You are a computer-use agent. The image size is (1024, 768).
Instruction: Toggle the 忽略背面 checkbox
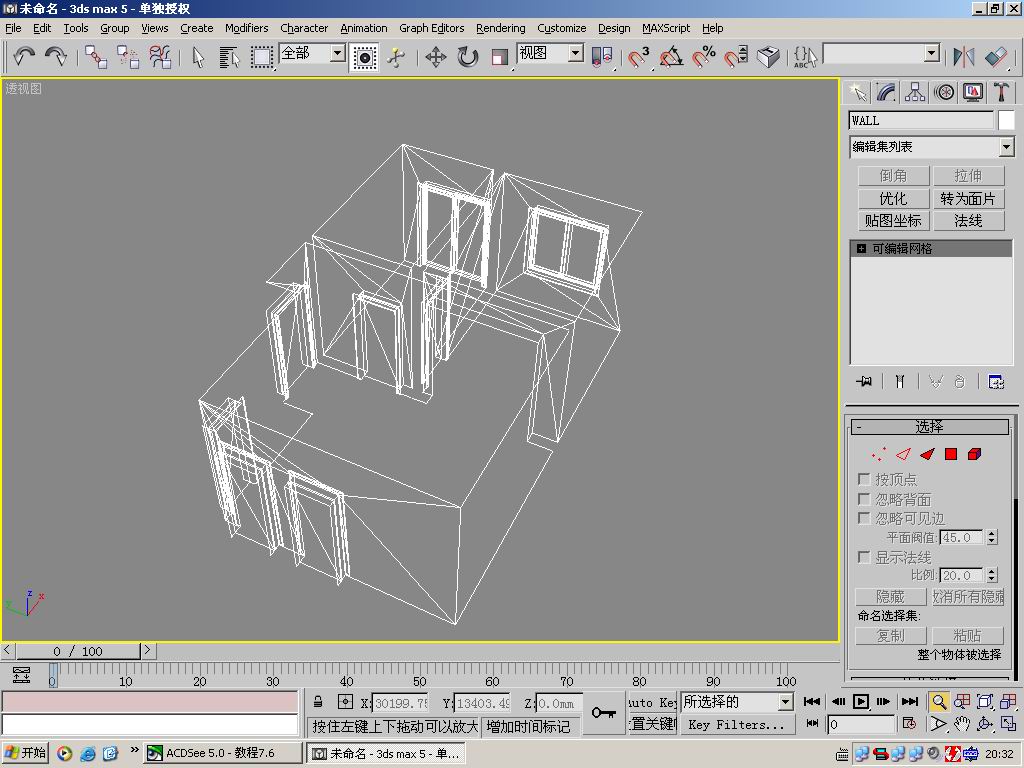click(864, 499)
